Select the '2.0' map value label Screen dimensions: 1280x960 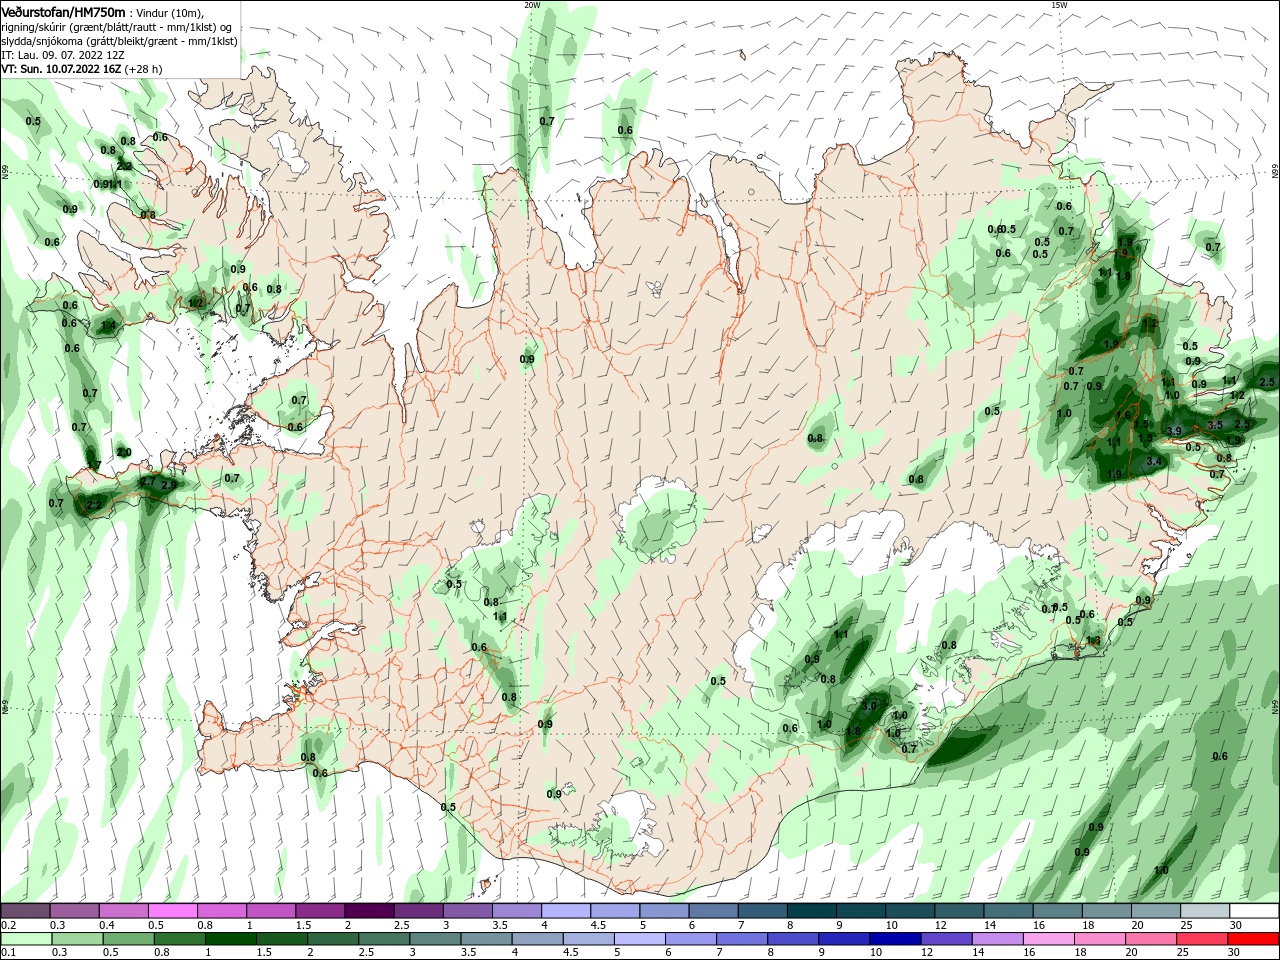pyautogui.click(x=124, y=452)
